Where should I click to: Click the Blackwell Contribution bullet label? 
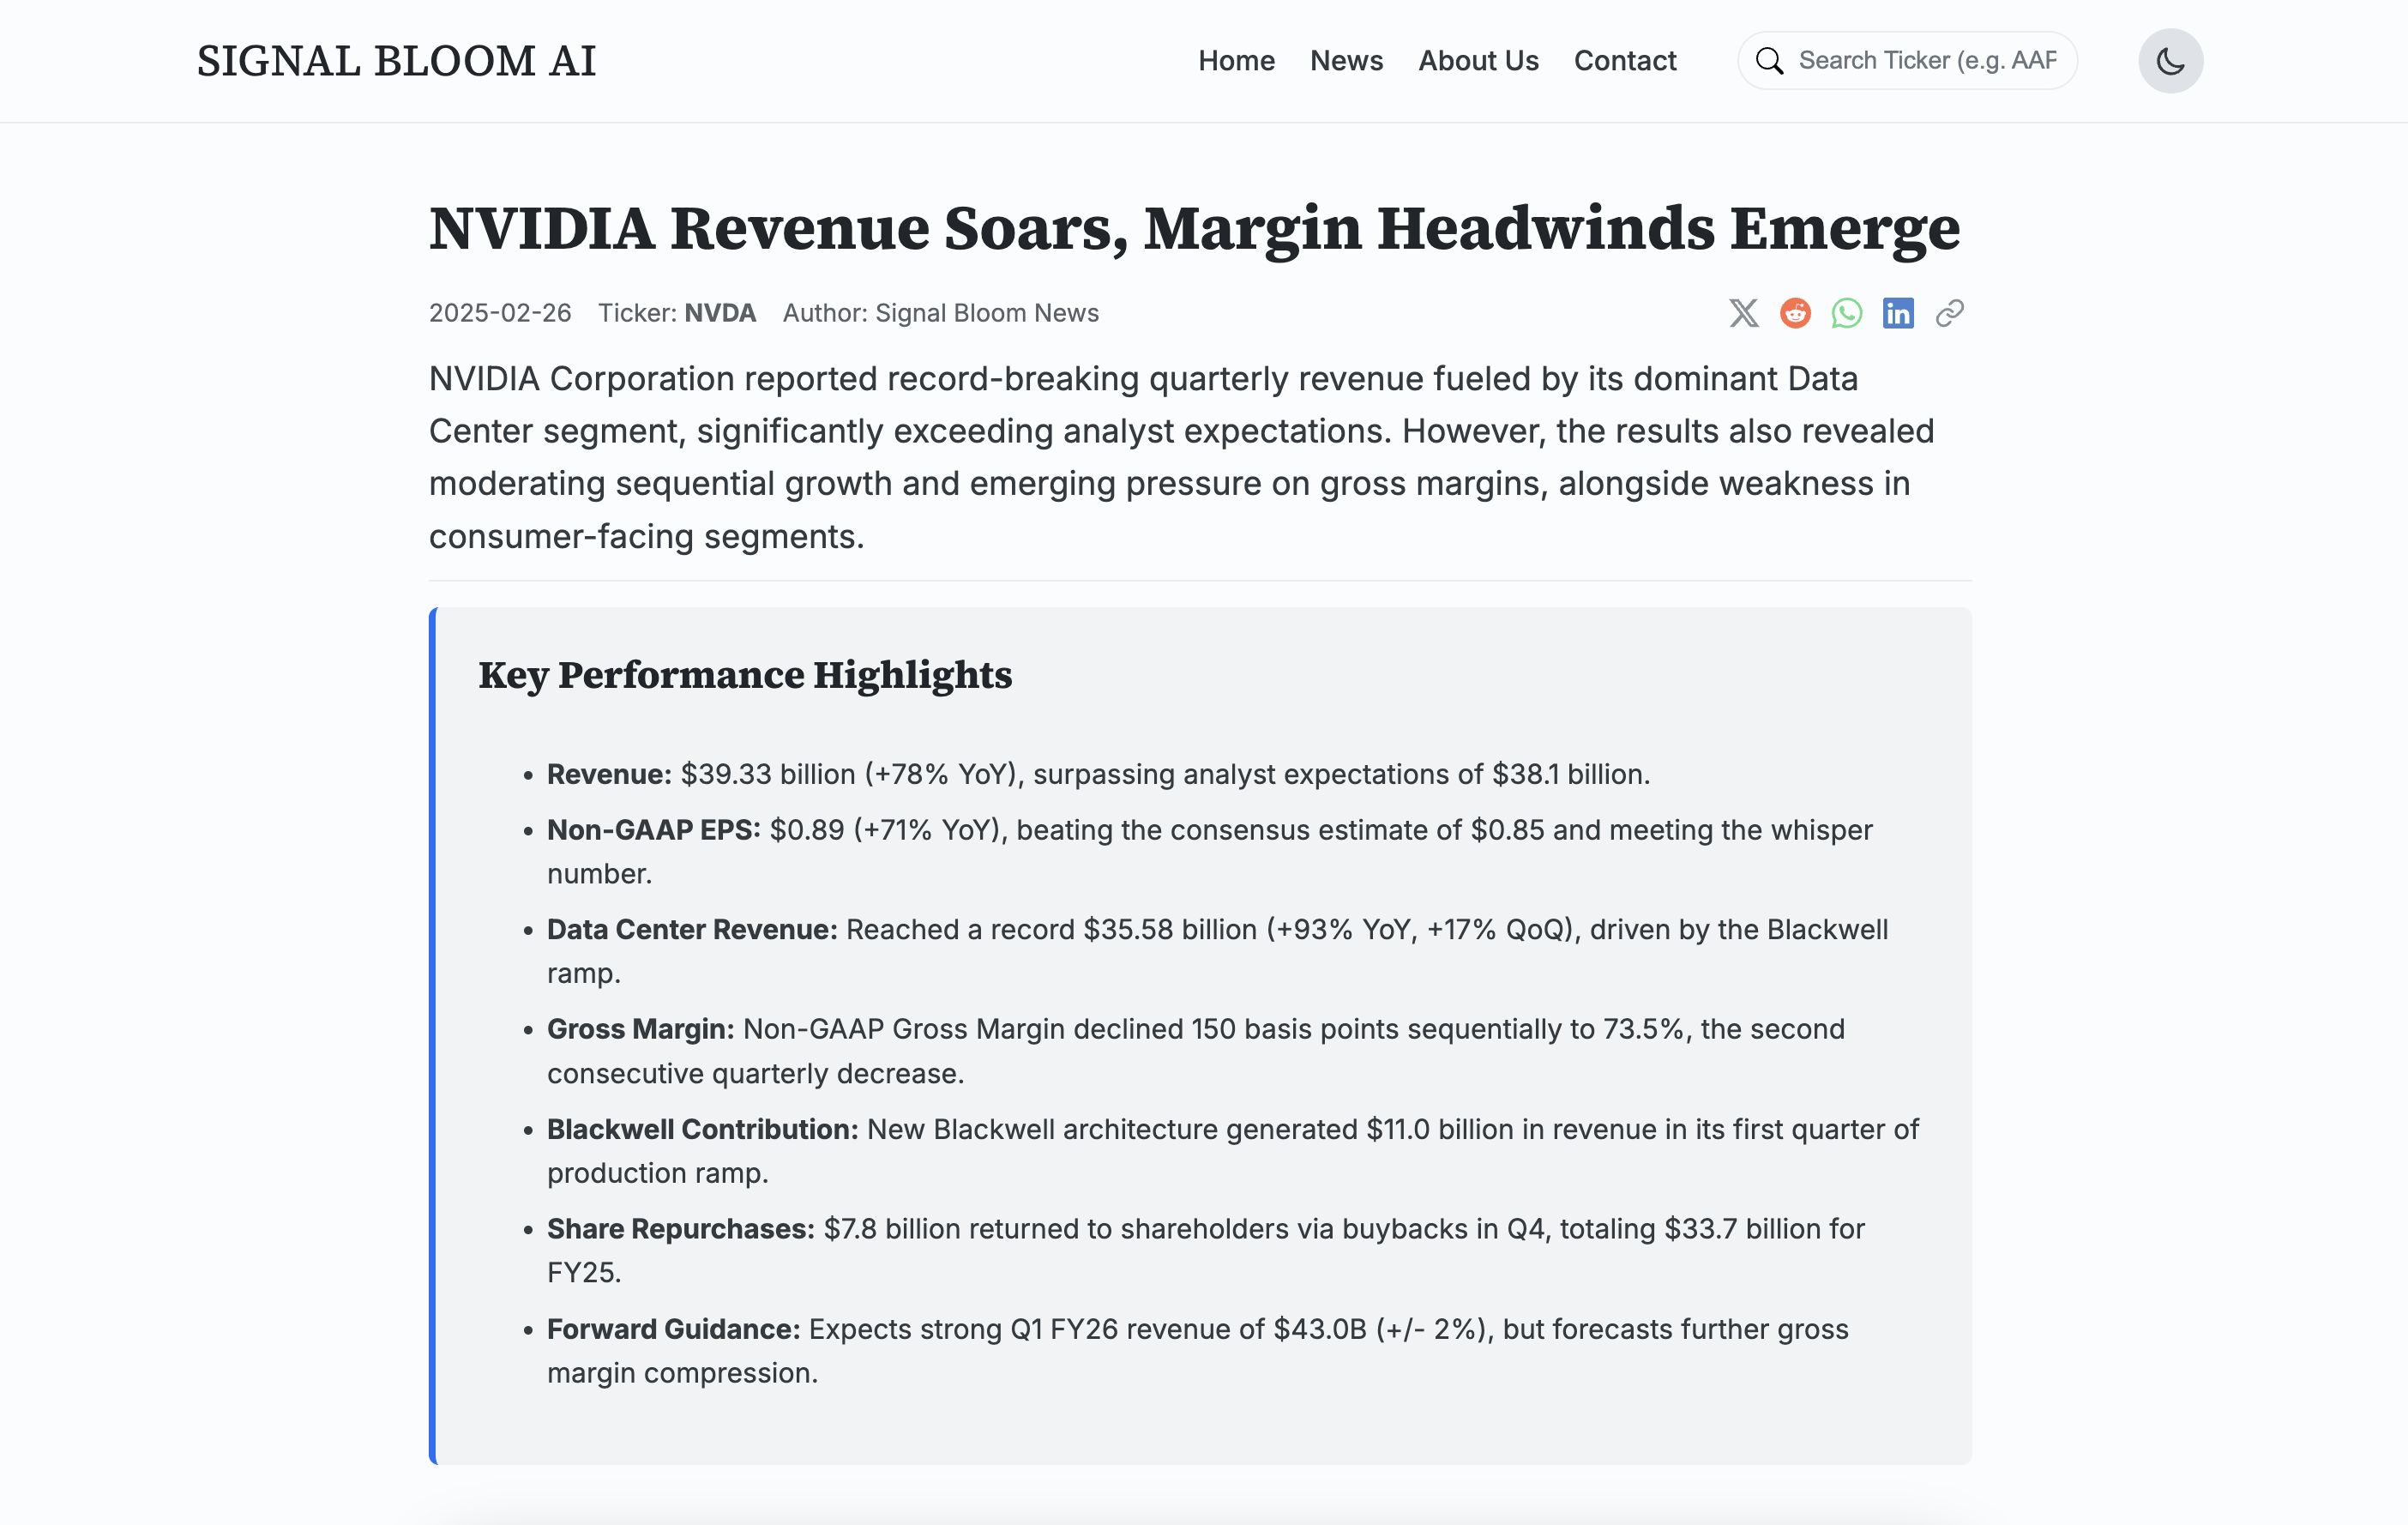[702, 1129]
